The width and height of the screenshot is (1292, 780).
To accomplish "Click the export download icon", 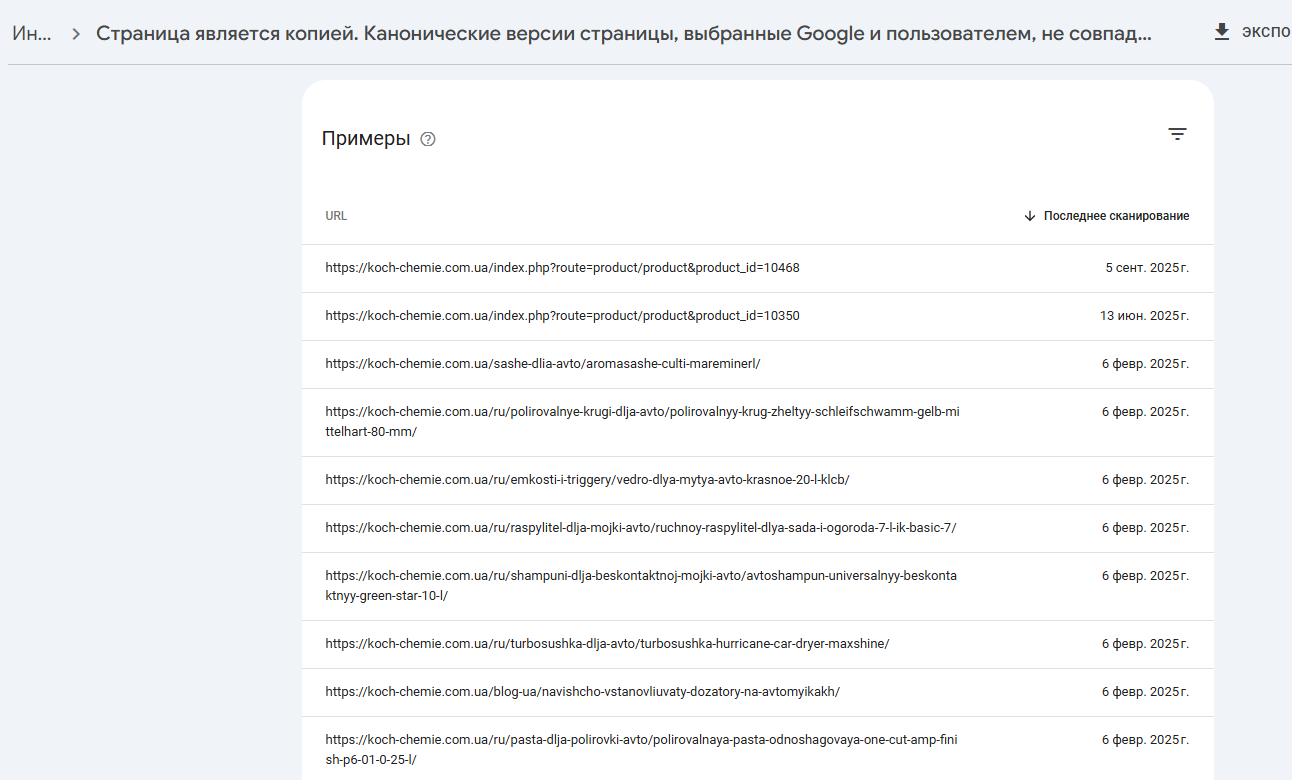I will click(1221, 32).
